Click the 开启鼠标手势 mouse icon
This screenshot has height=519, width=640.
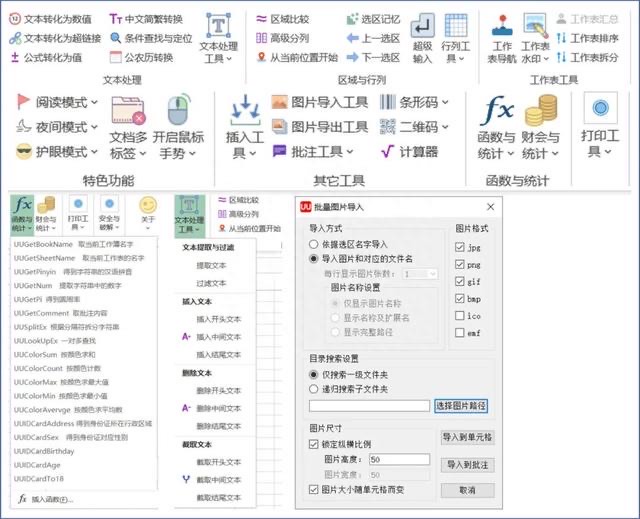pos(178,109)
